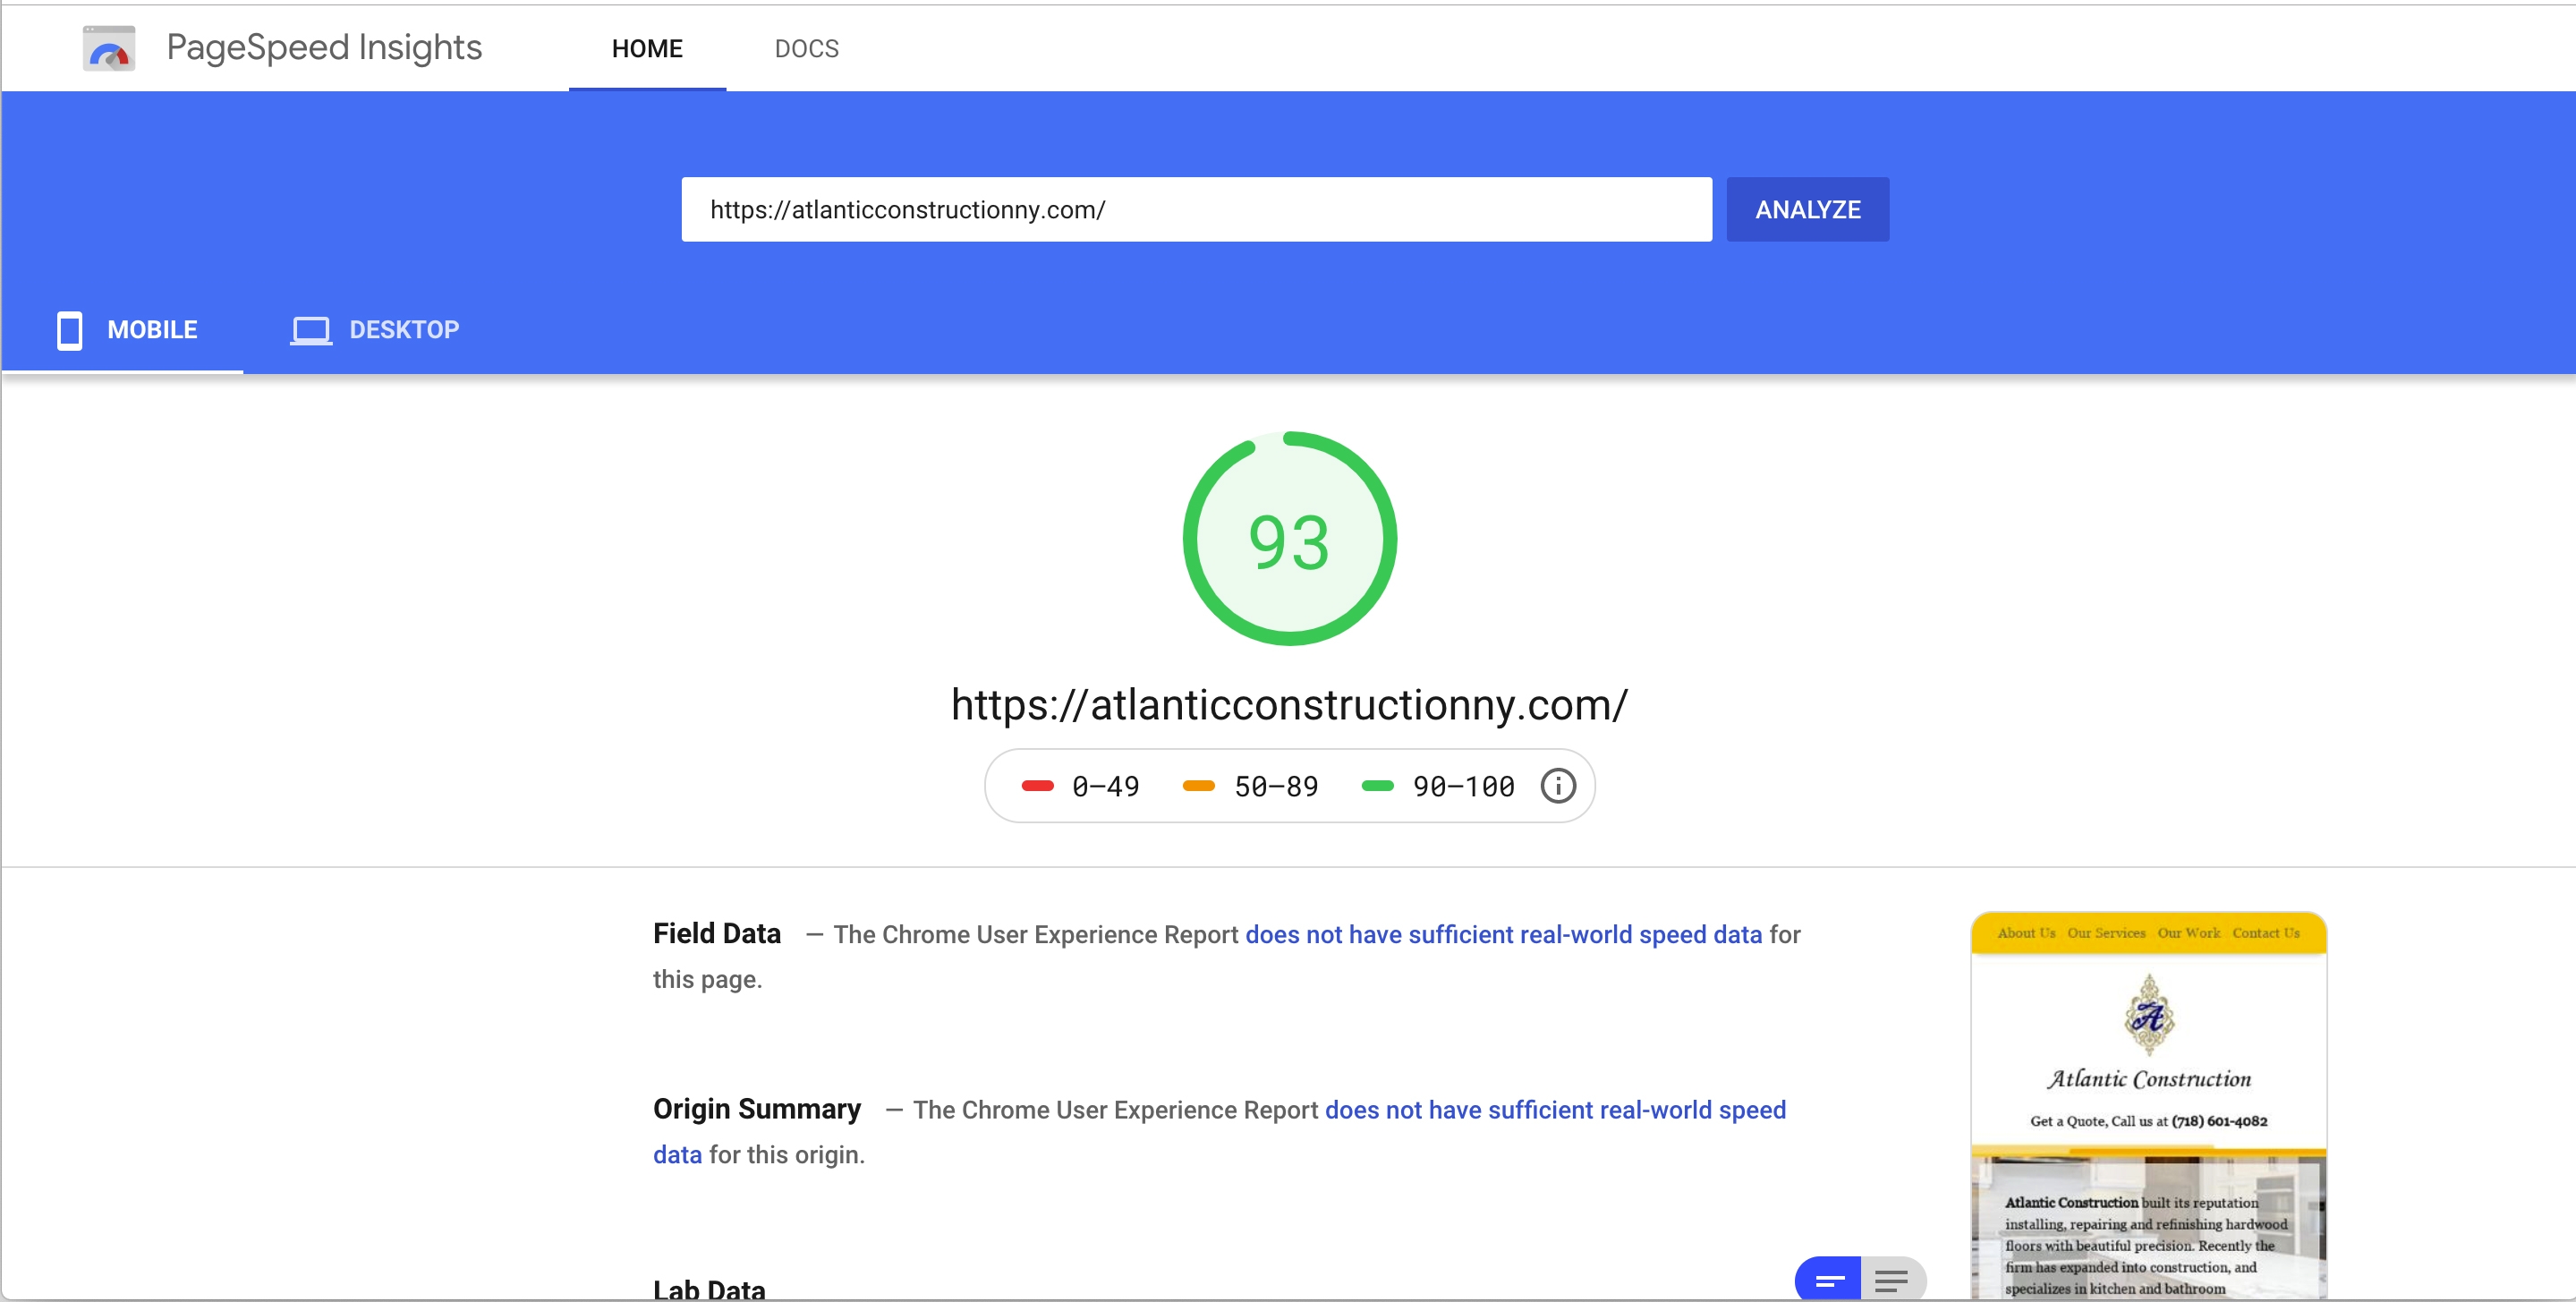
Task: Toggle the expanded lab data view
Action: pyautogui.click(x=1892, y=1280)
